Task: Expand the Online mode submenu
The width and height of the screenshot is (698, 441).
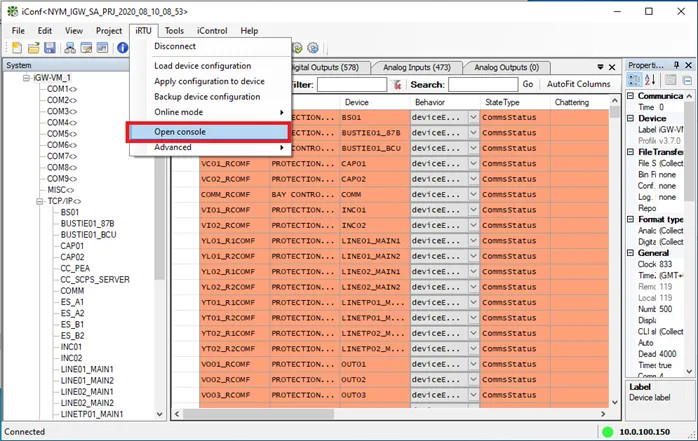Action: (x=209, y=112)
